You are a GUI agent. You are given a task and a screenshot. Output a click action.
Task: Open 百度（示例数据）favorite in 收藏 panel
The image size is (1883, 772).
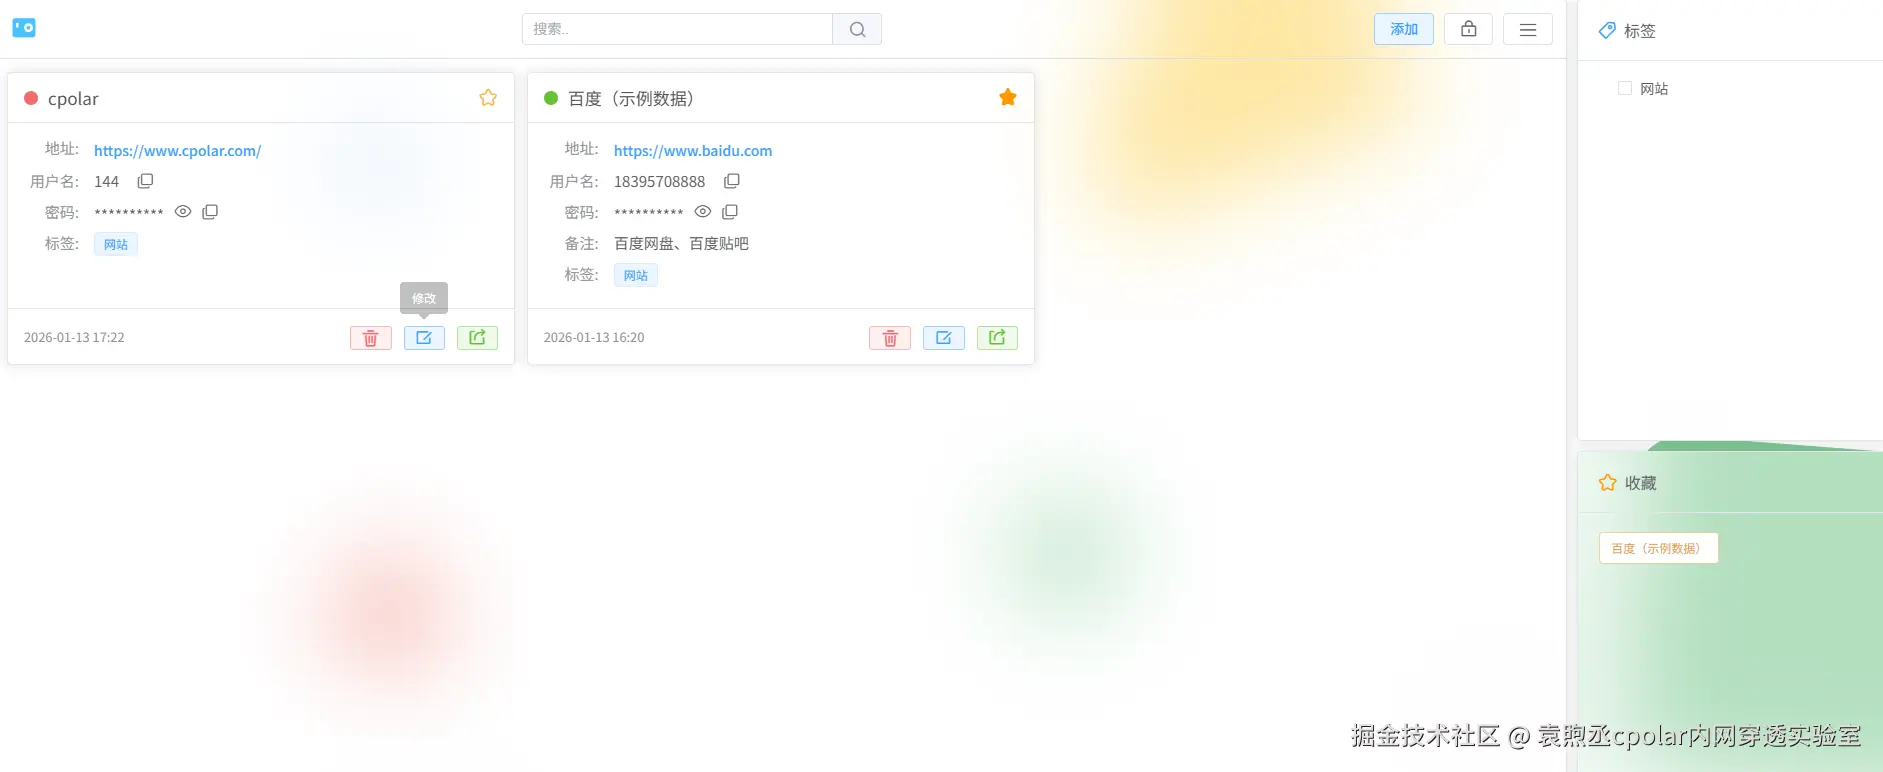tap(1658, 548)
